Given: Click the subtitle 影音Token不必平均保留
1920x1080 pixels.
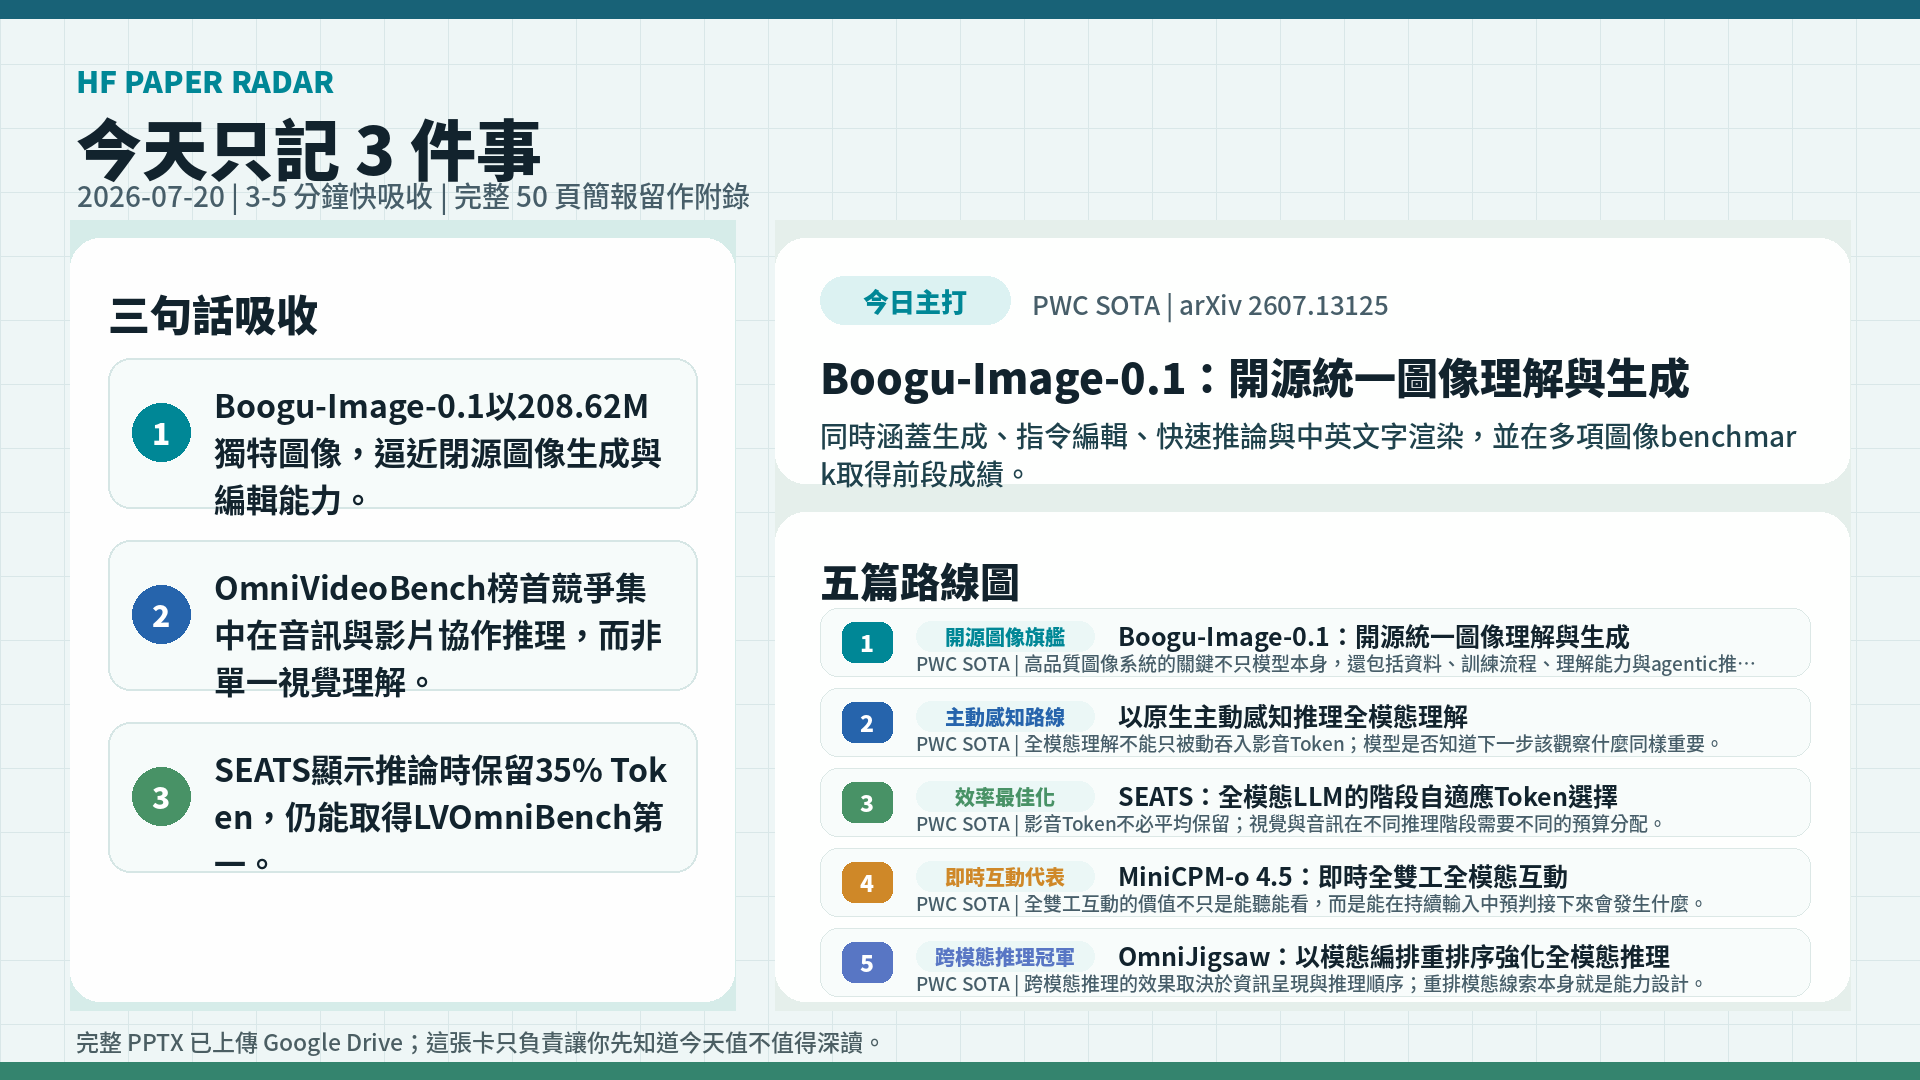Looking at the screenshot, I should click(1291, 824).
